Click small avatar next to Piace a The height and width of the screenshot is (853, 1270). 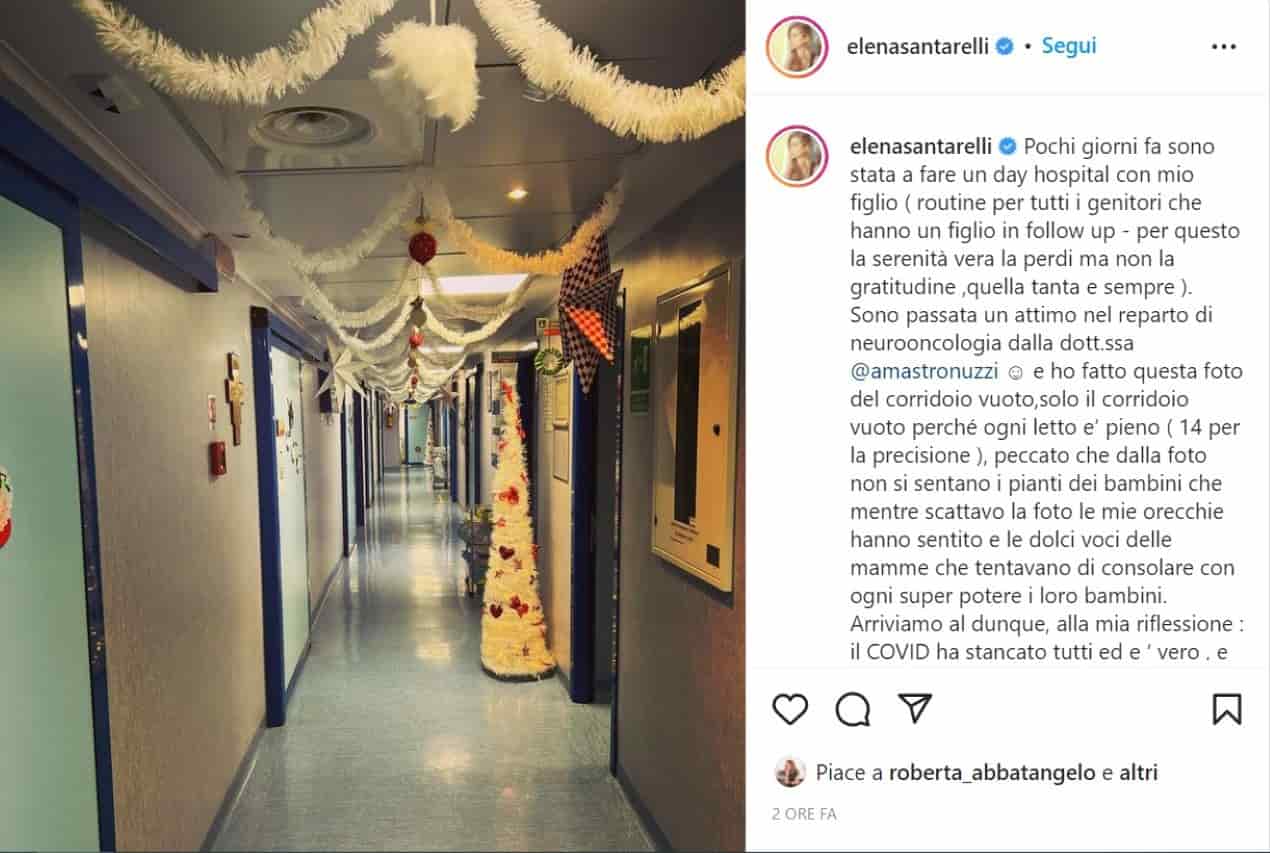(790, 772)
